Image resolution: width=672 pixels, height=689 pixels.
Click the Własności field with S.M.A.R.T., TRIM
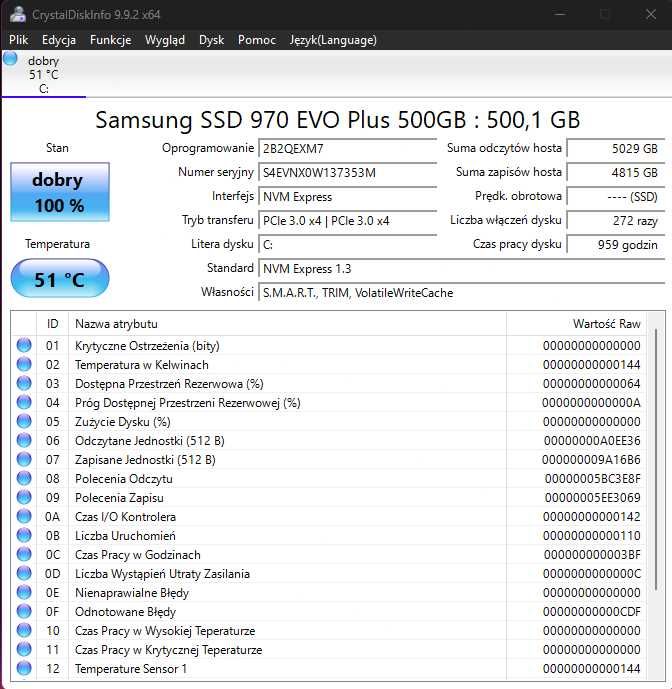point(461,293)
